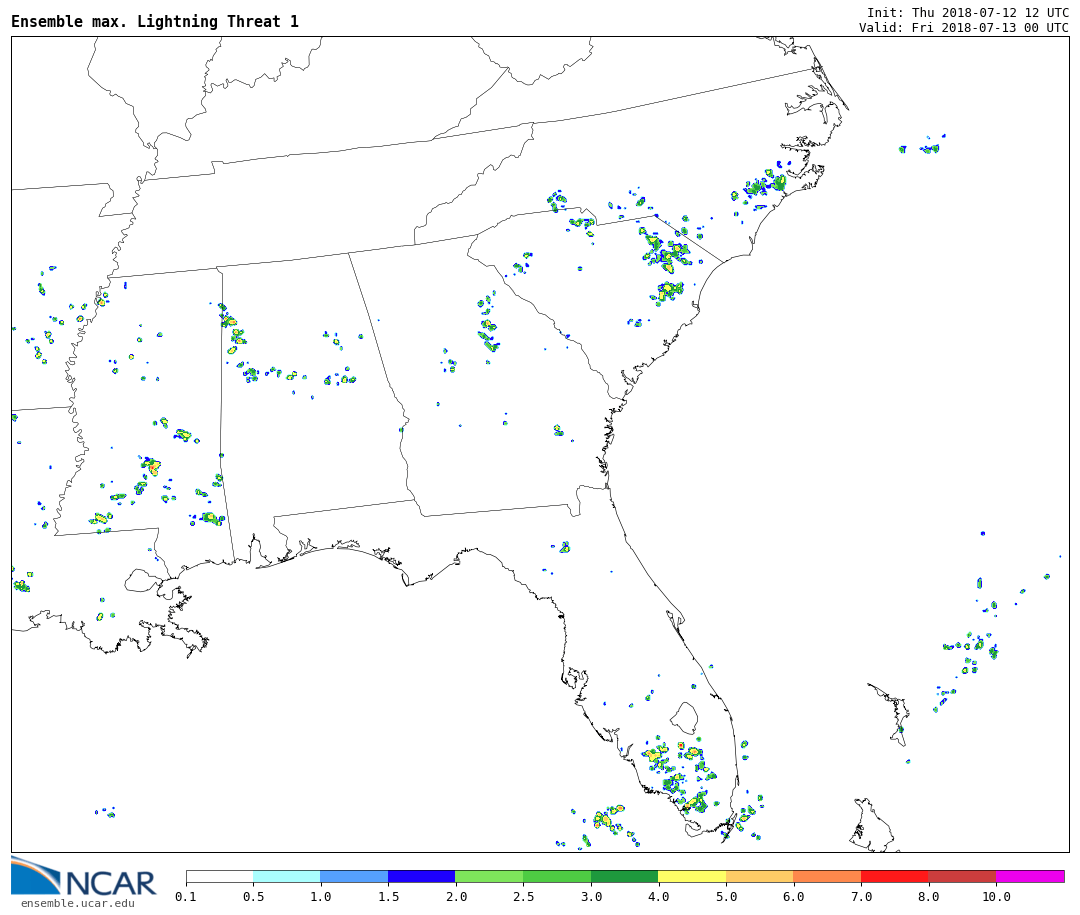Click the 10.0 colorbar tick label
1080x915 pixels.
995,897
